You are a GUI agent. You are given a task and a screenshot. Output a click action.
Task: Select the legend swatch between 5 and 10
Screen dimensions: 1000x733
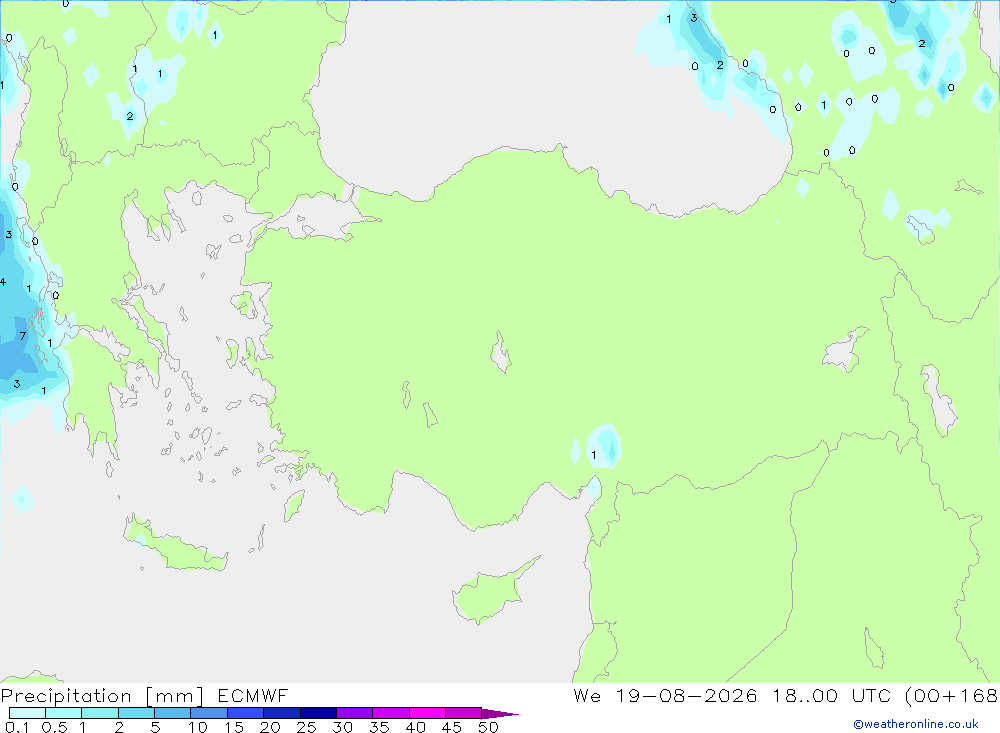pyautogui.click(x=172, y=713)
